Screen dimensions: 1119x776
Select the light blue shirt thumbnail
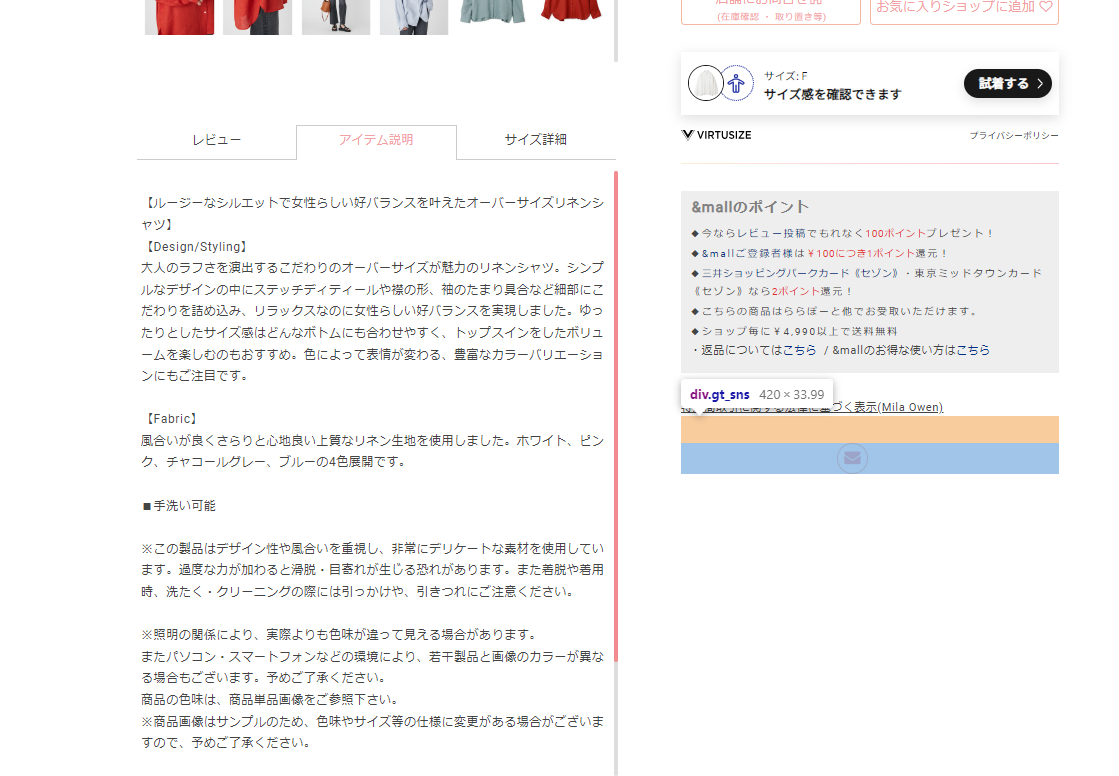(x=413, y=17)
